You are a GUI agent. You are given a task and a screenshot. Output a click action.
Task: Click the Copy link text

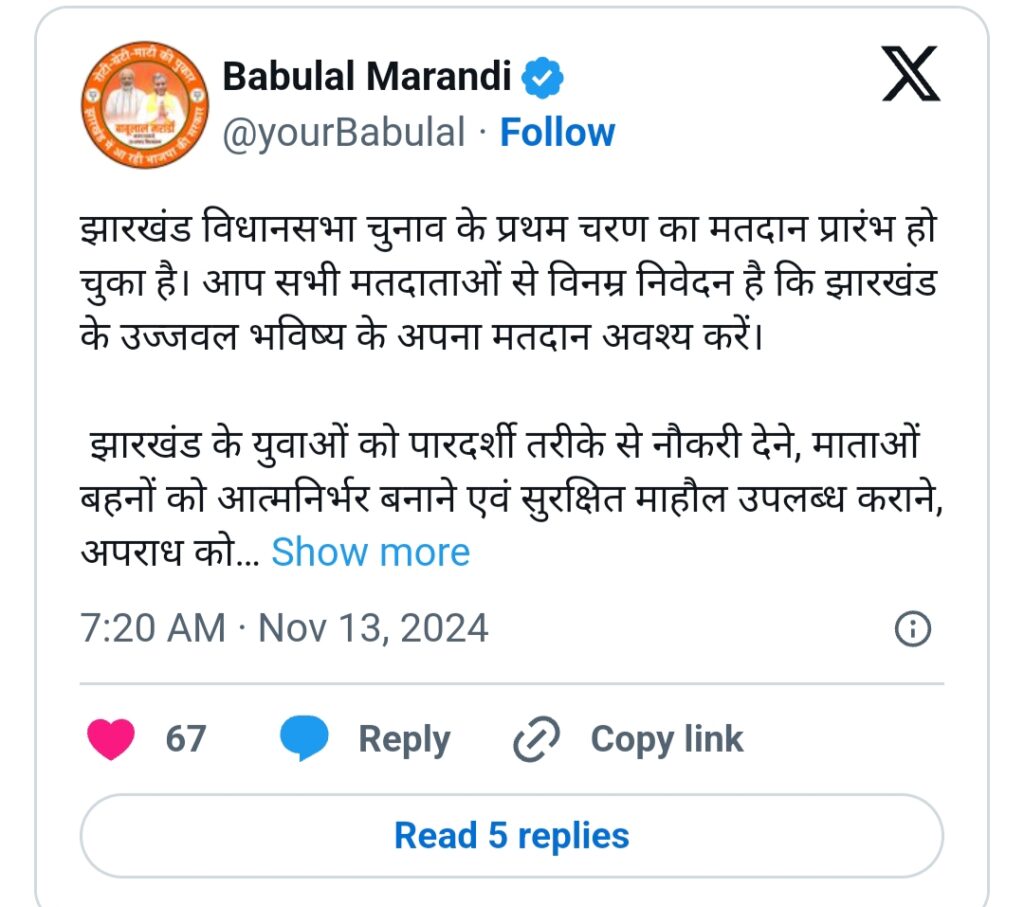coord(667,740)
